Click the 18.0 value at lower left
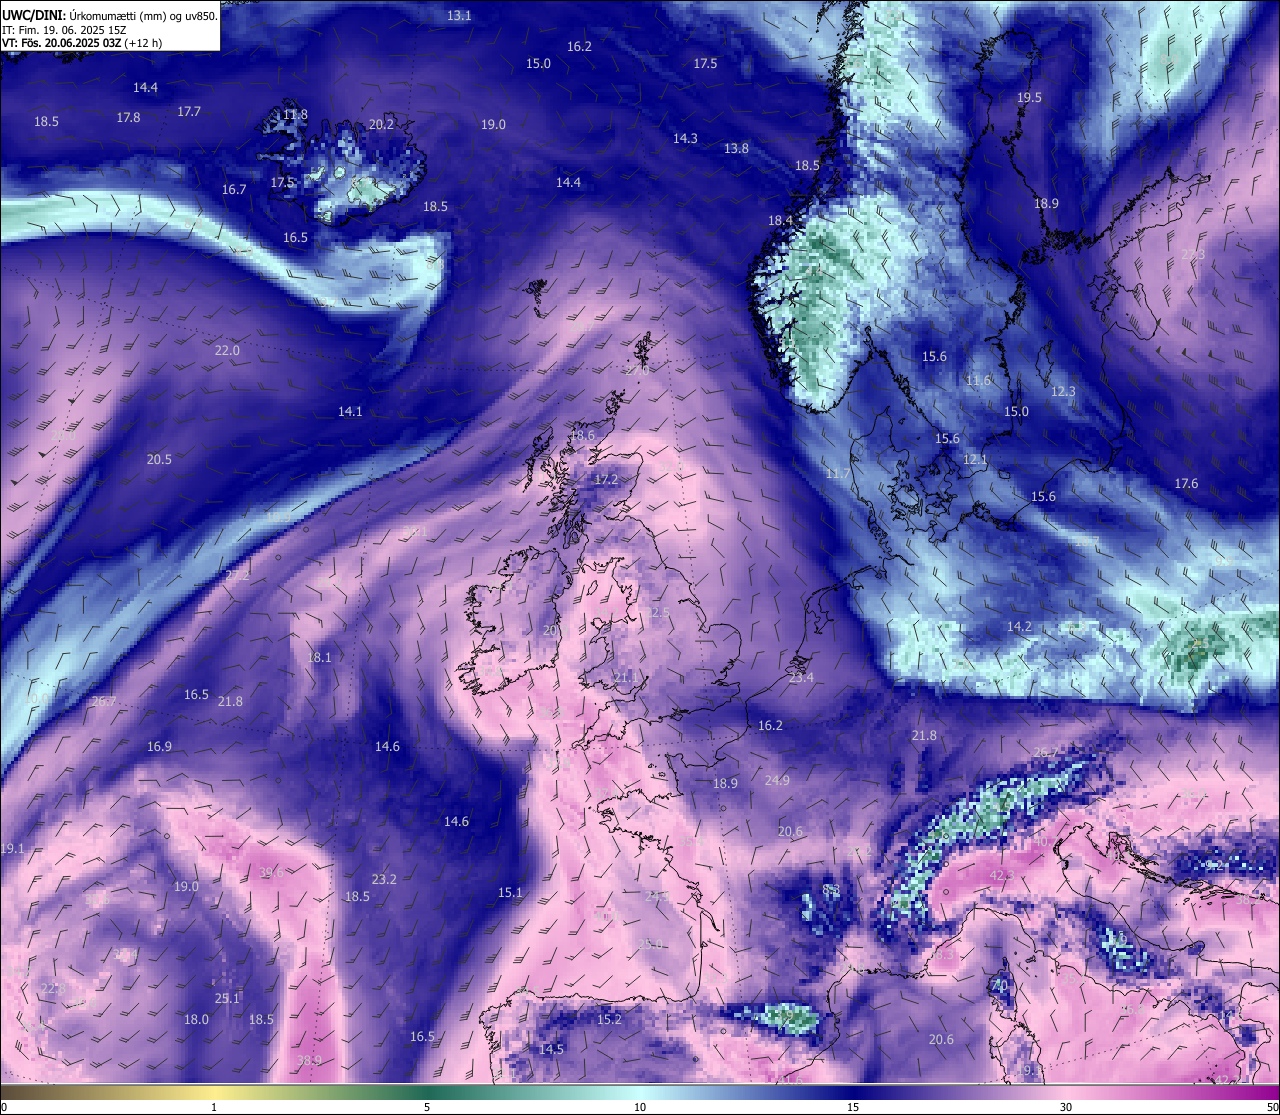The image size is (1280, 1115). [196, 1020]
